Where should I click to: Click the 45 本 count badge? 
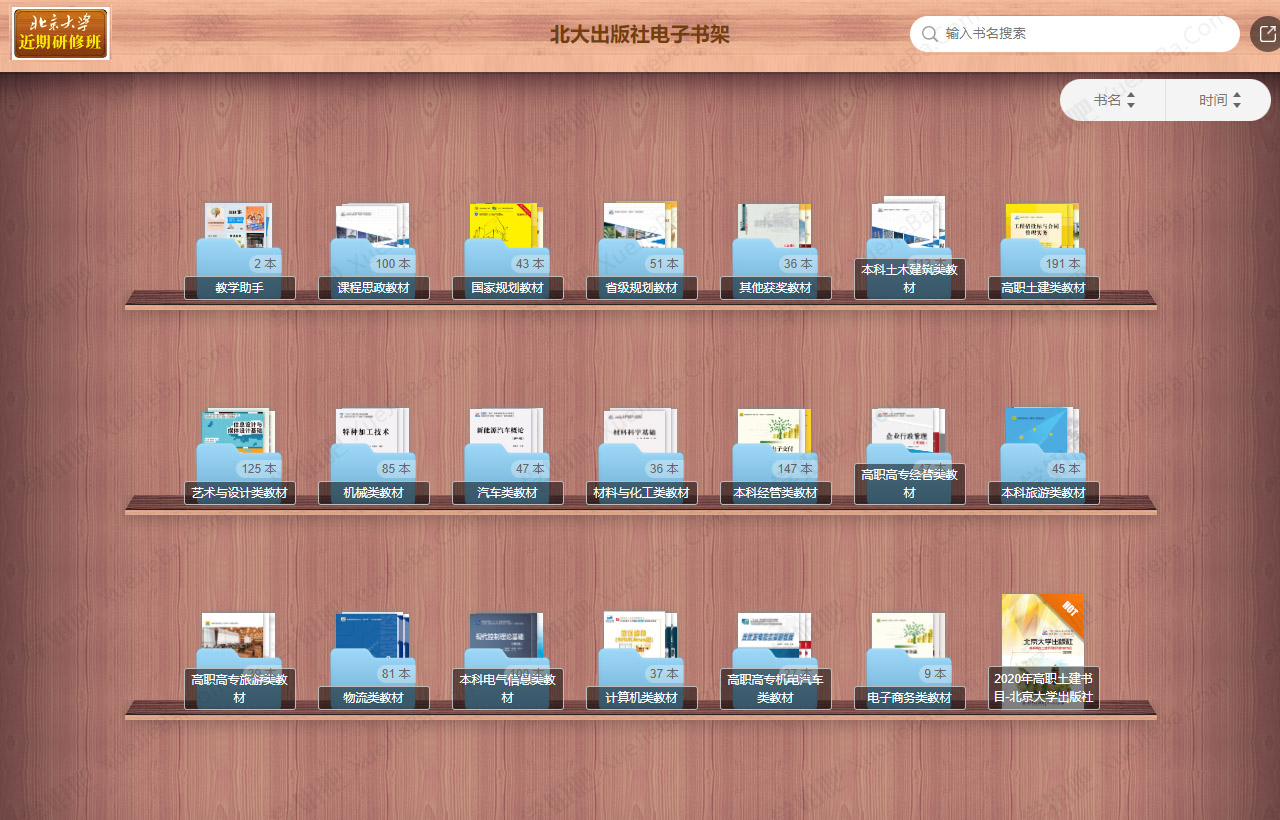[1066, 468]
